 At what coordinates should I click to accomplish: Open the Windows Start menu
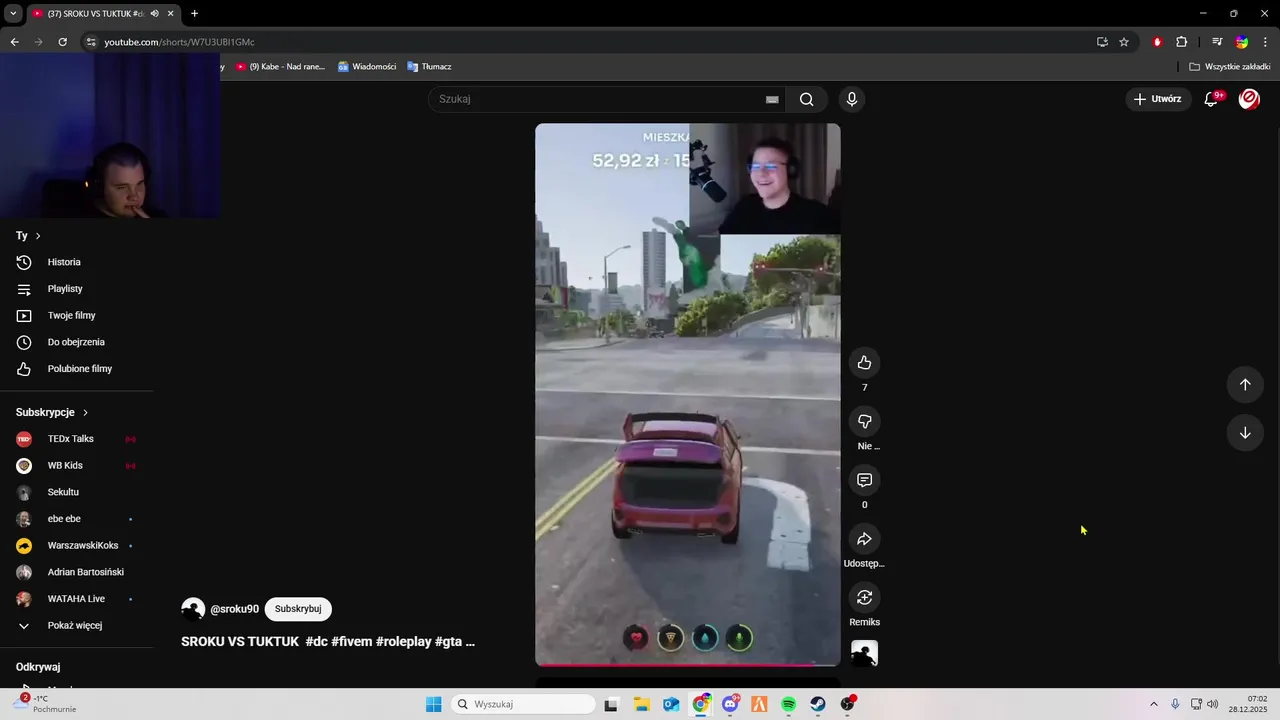(433, 704)
